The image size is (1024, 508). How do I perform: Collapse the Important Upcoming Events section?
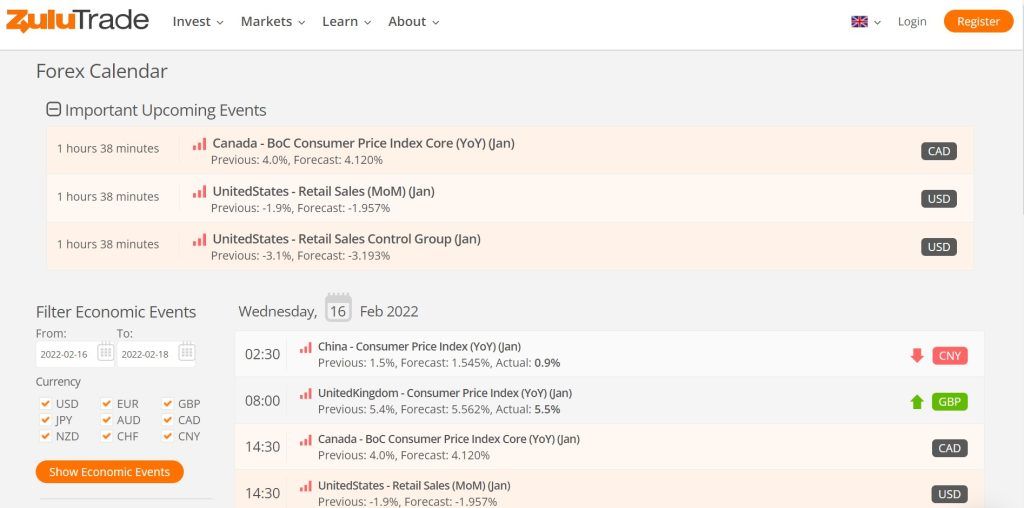[x=54, y=109]
